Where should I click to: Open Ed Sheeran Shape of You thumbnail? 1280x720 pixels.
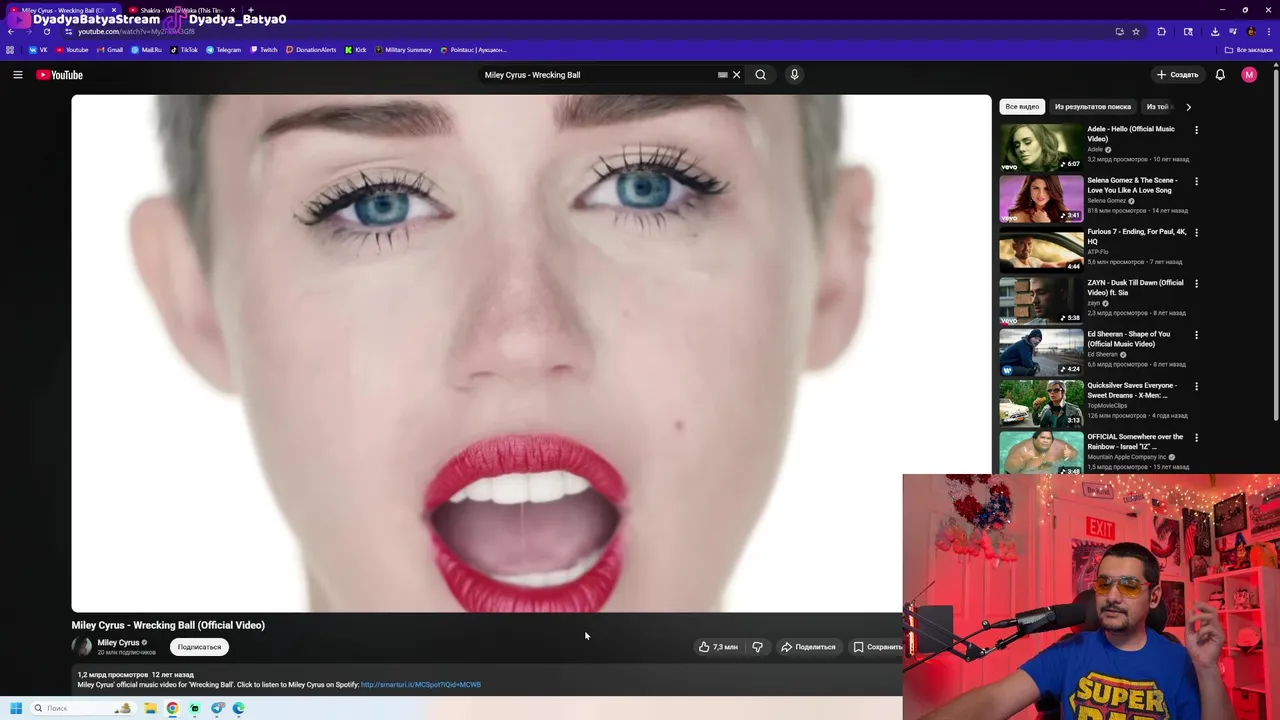pyautogui.click(x=1041, y=351)
